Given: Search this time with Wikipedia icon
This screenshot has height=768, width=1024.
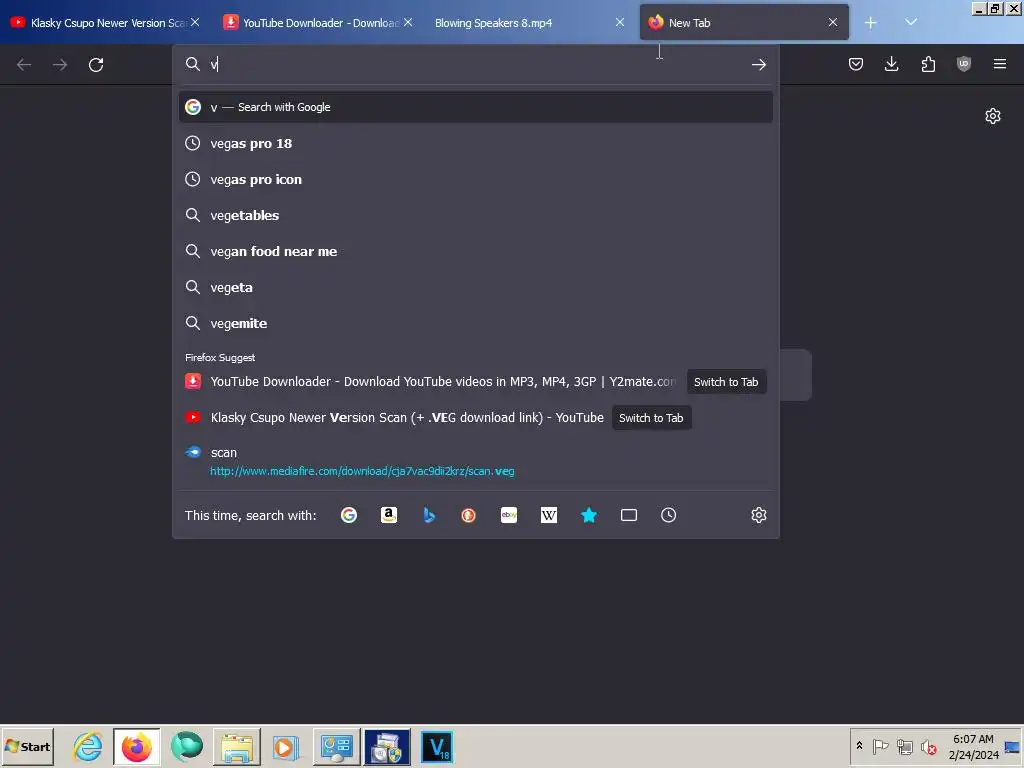Looking at the screenshot, I should 549,515.
